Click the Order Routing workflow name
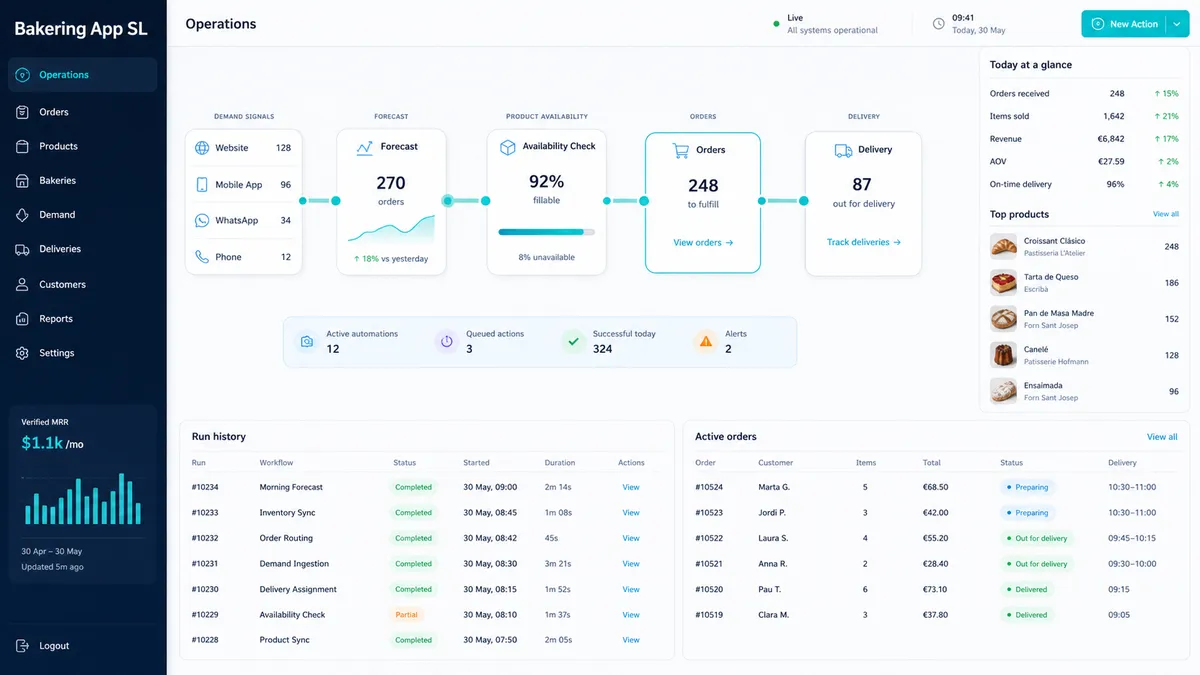 click(x=286, y=538)
